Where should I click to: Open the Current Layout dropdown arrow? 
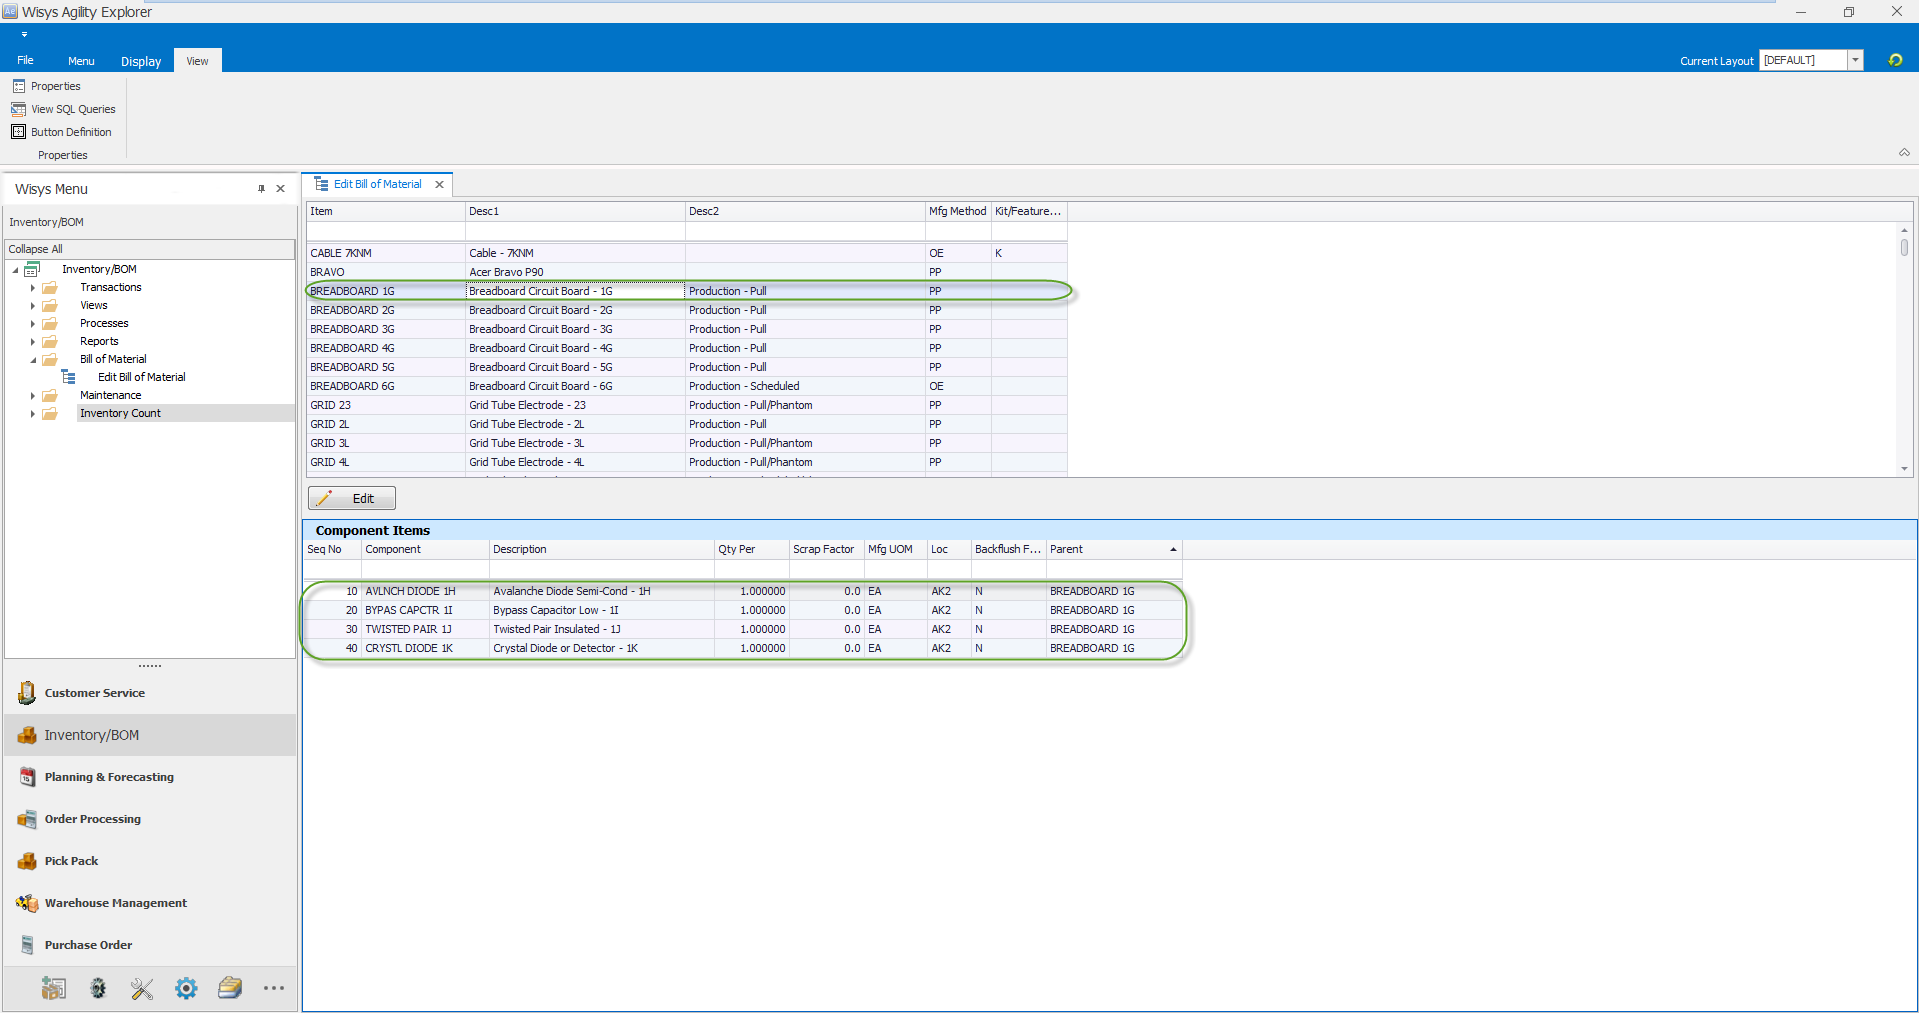coord(1855,60)
